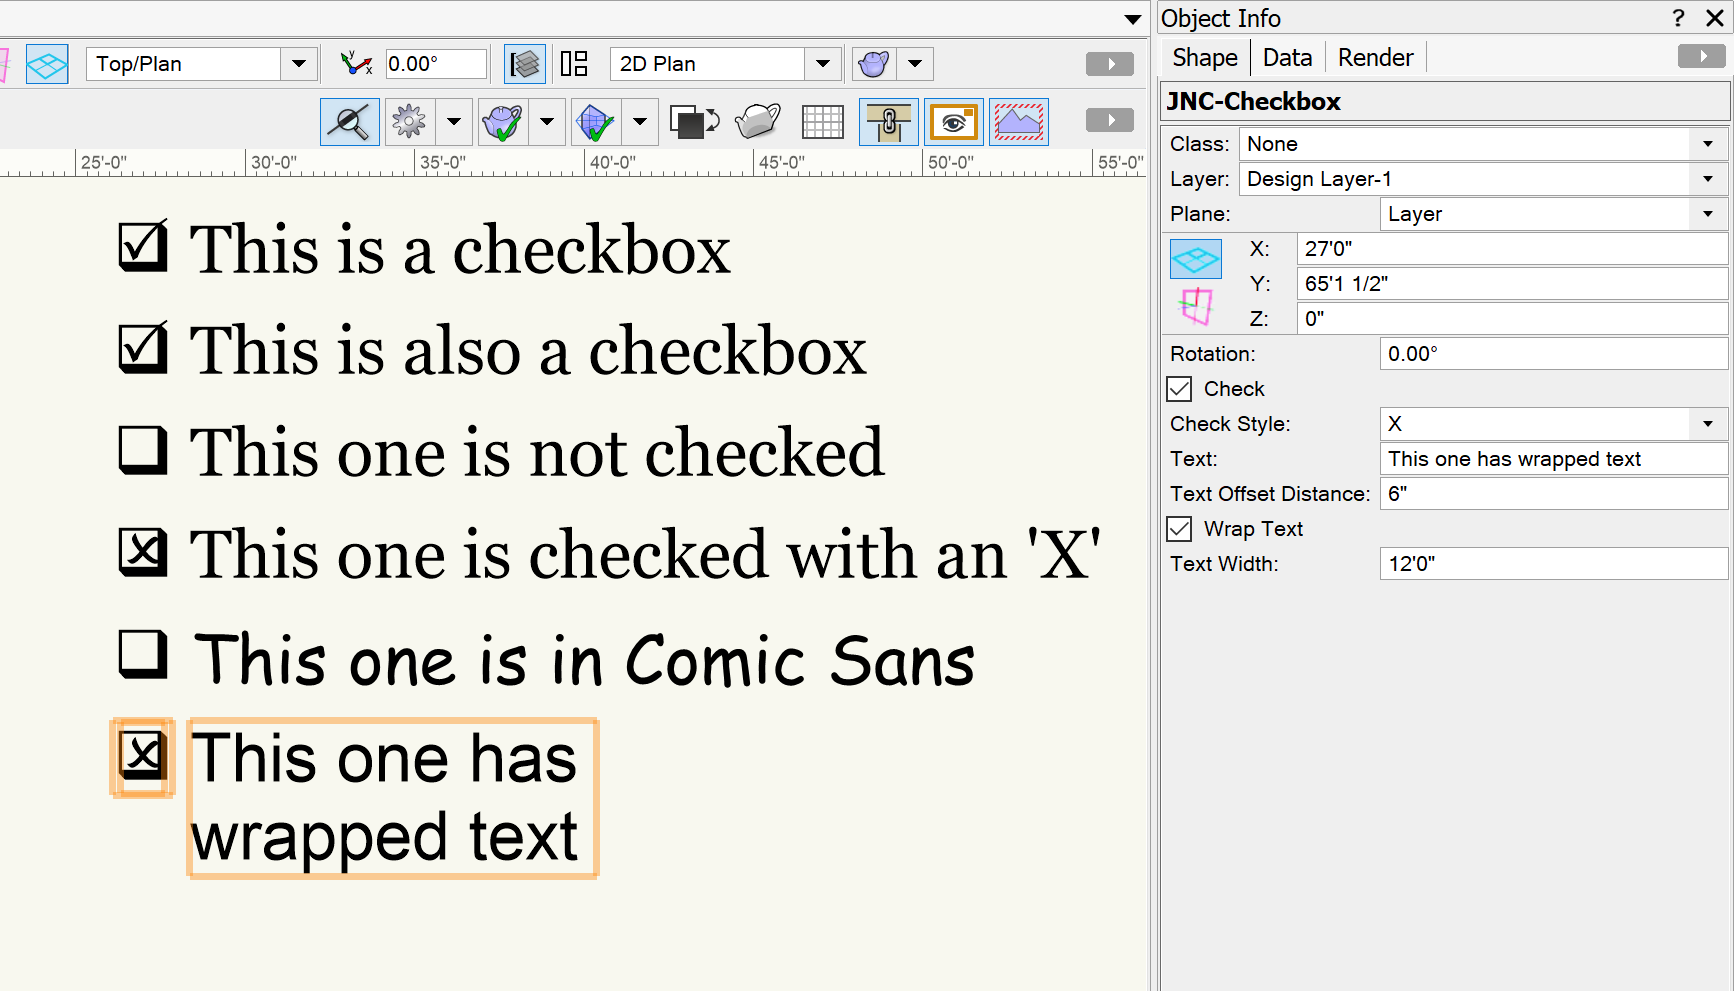Click the Object Info help question mark
Image resolution: width=1734 pixels, height=991 pixels.
(x=1678, y=18)
